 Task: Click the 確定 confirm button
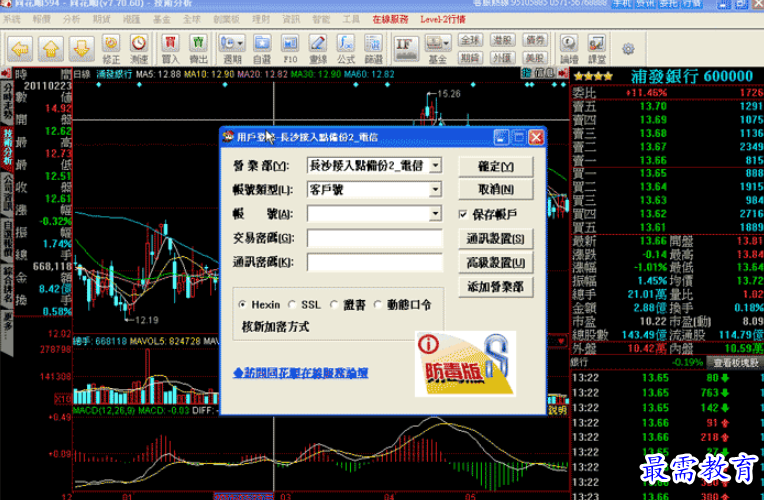(x=496, y=166)
